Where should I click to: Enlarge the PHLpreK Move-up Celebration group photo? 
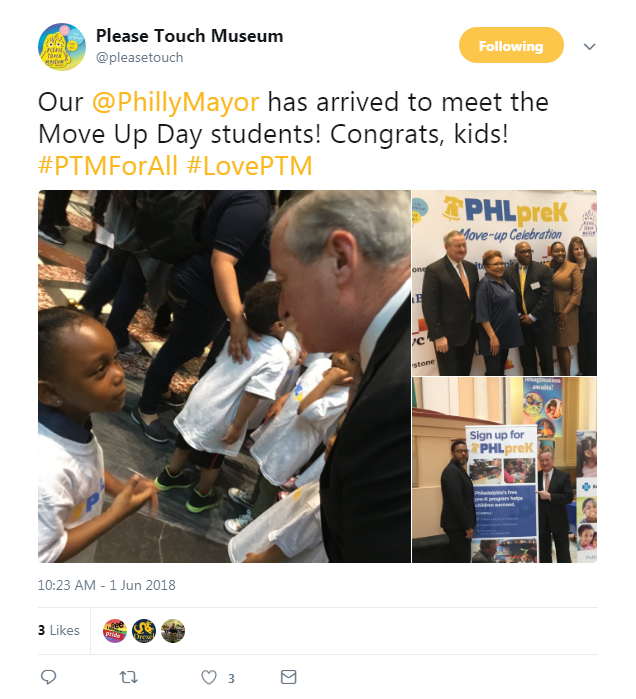(x=505, y=283)
